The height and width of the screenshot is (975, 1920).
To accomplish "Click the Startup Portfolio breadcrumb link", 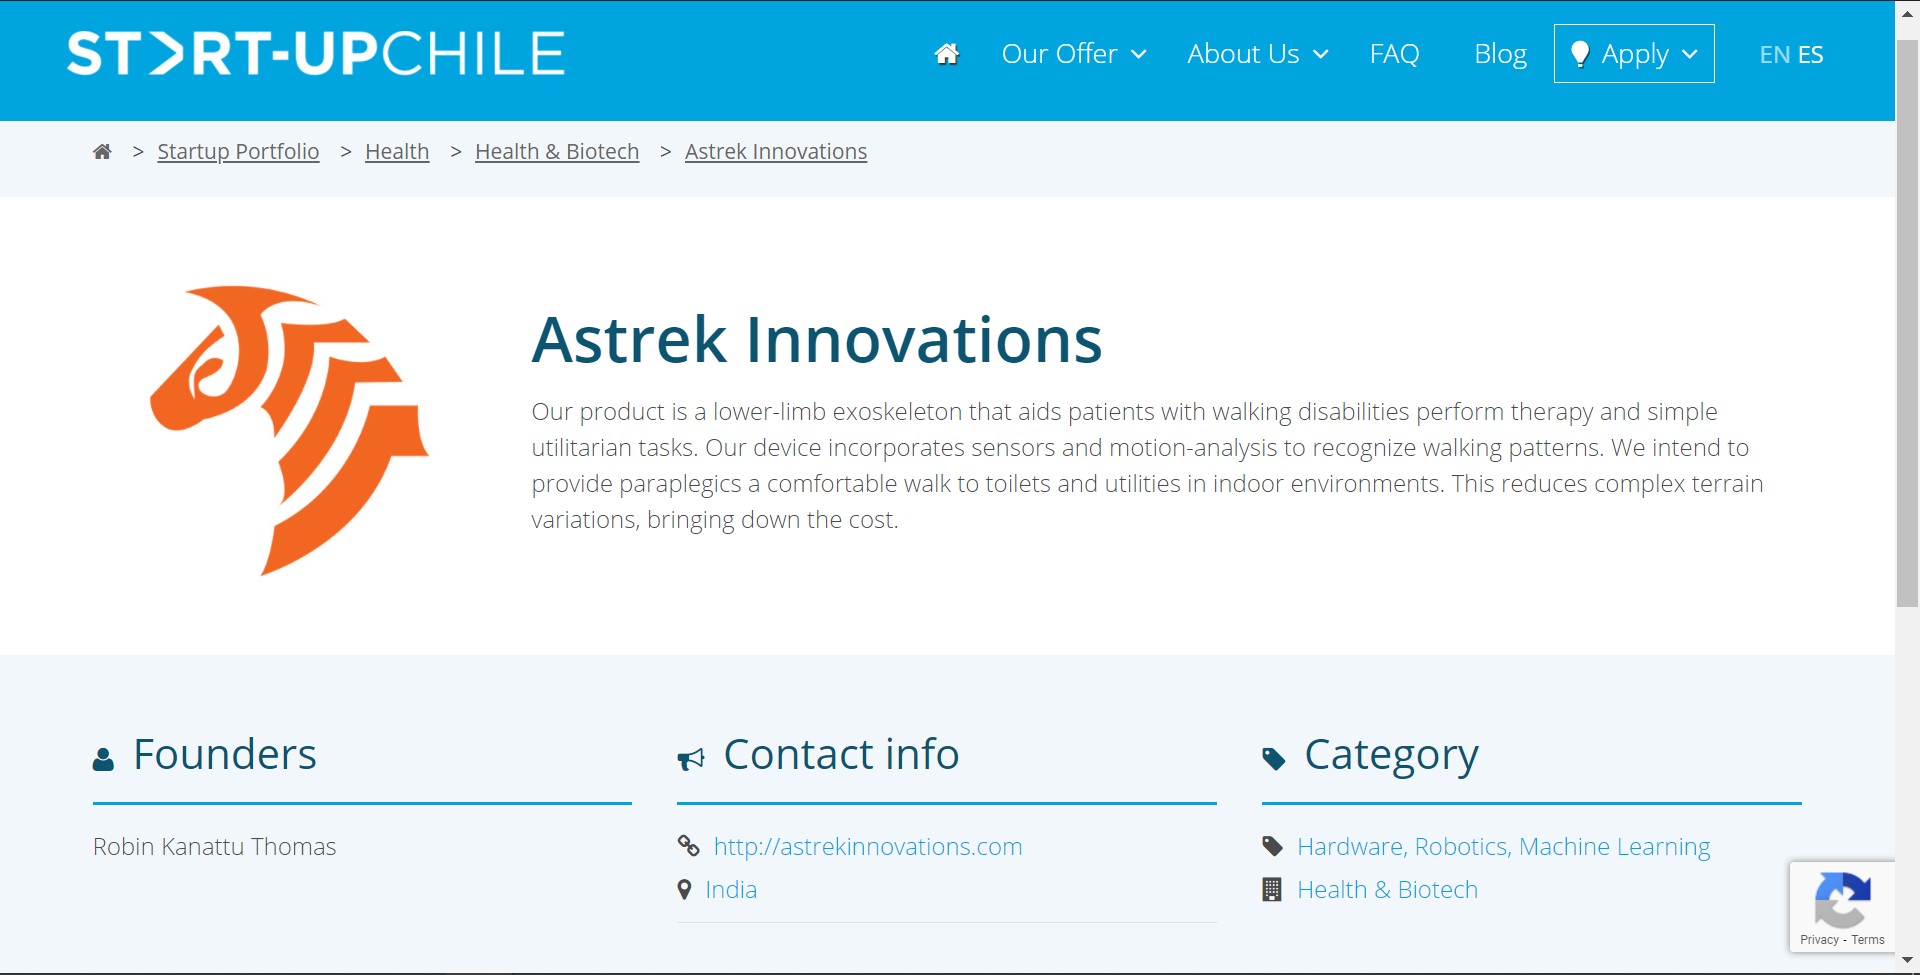I will pos(238,152).
